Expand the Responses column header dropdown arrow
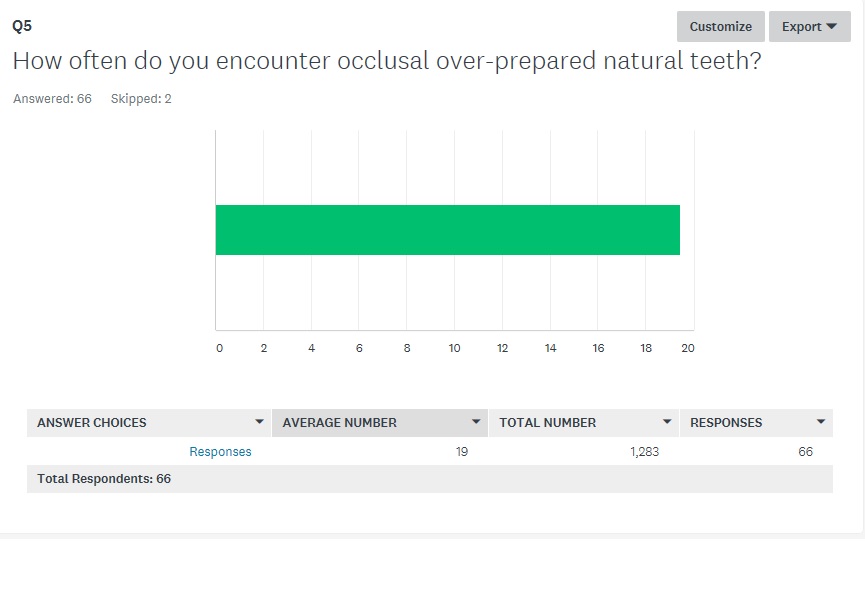The height and width of the screenshot is (614, 865). [x=821, y=423]
